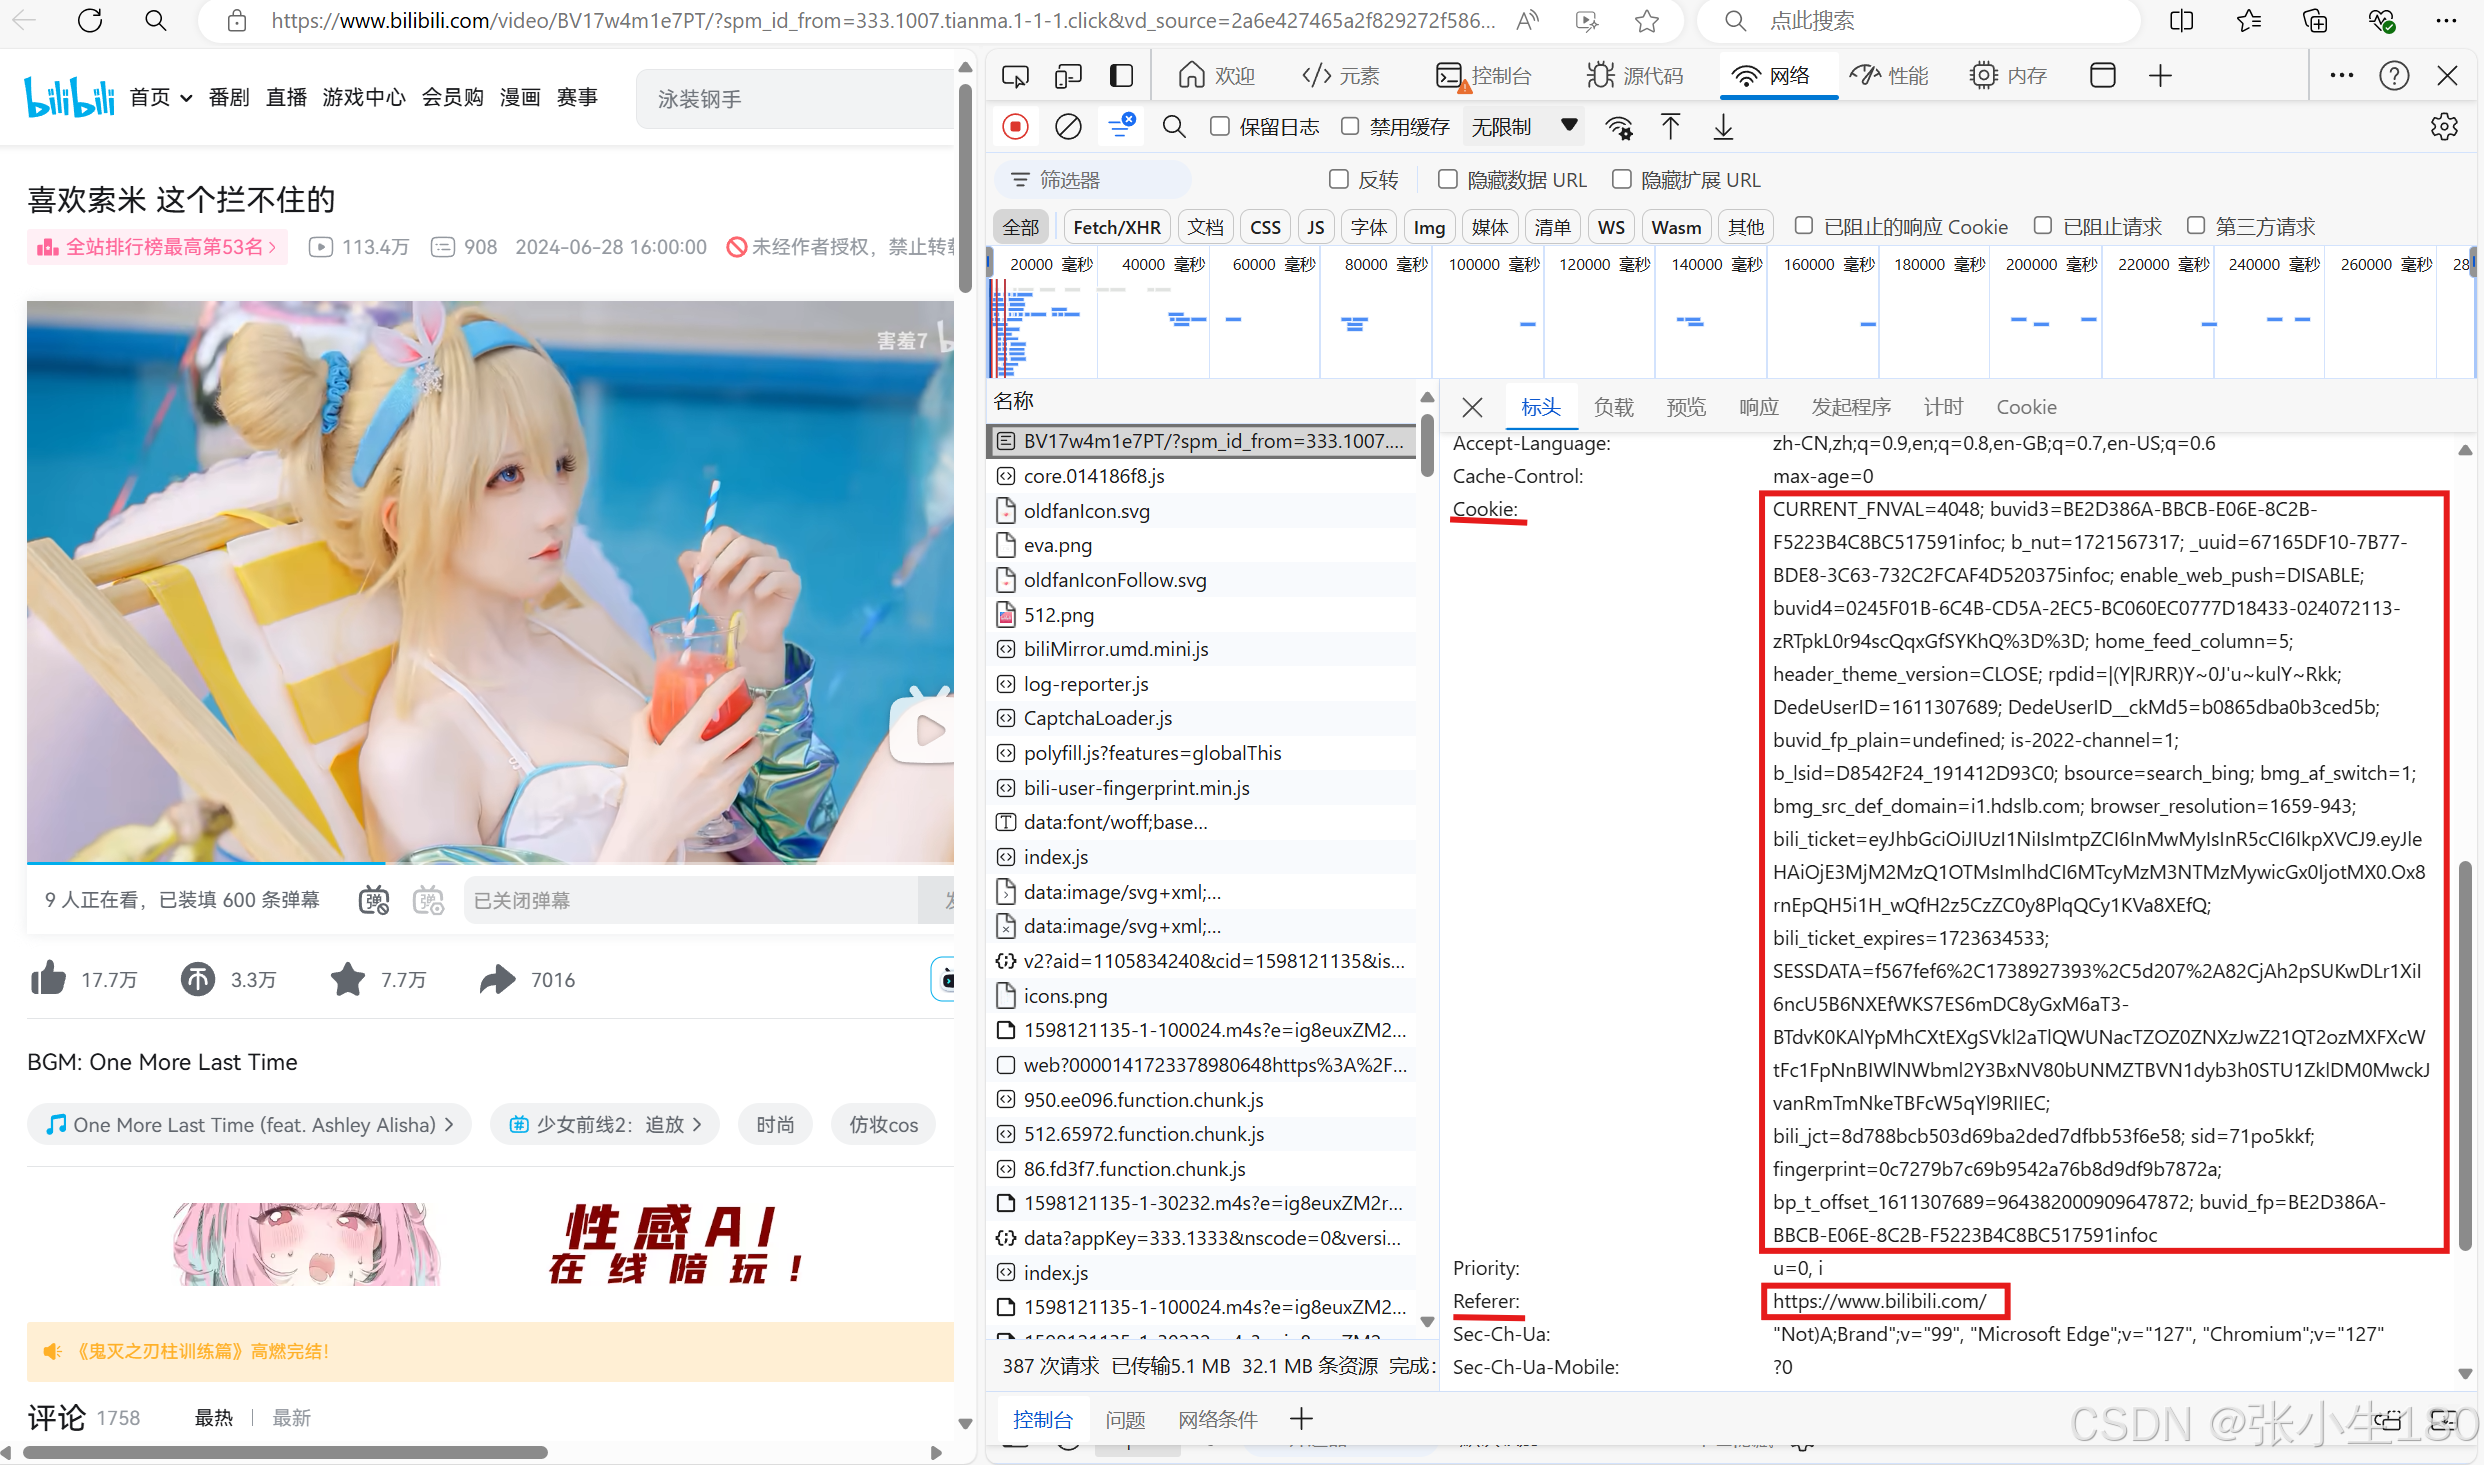This screenshot has height=1465, width=2484.
Task: Click the bilibili search box 泳装钢手
Action: pos(795,99)
